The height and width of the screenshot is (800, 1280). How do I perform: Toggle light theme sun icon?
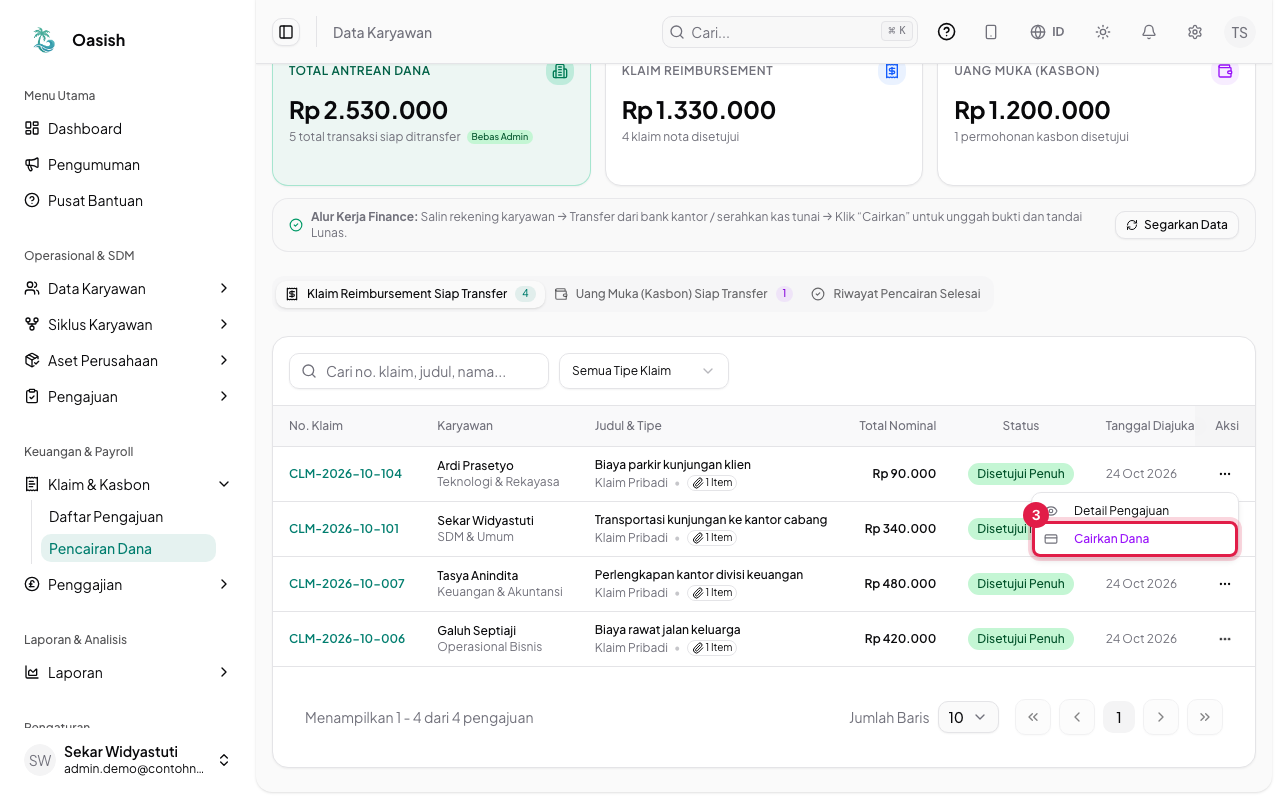coord(1103,32)
